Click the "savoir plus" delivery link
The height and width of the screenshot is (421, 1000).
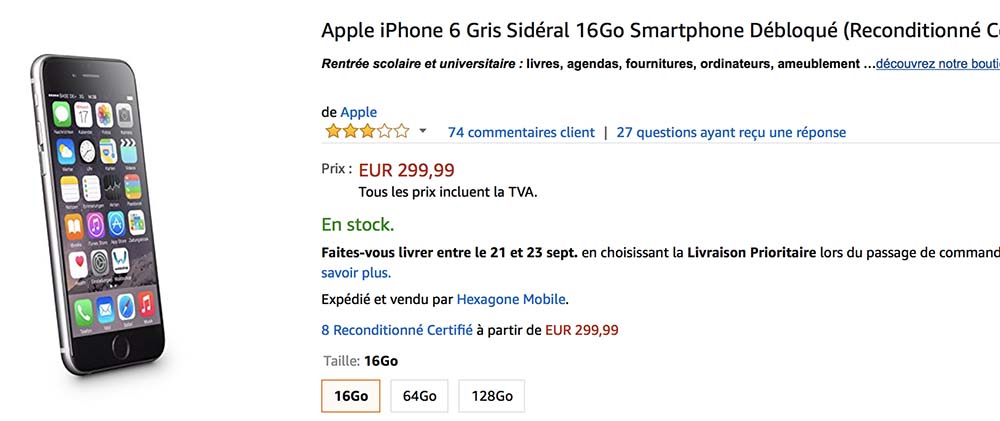click(x=356, y=272)
